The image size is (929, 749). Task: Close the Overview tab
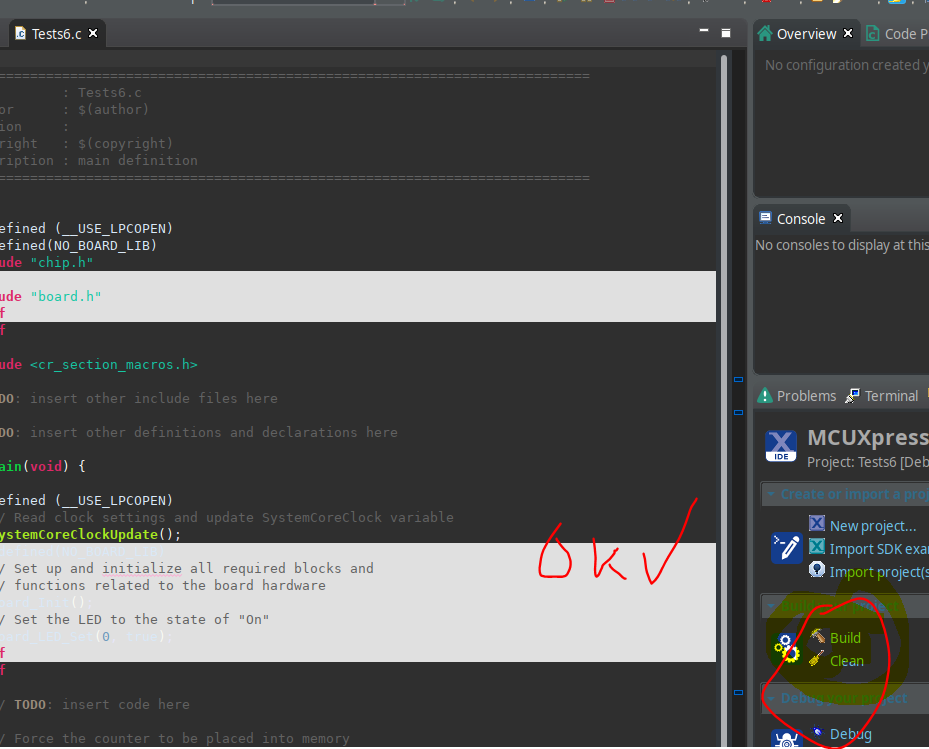tap(848, 33)
